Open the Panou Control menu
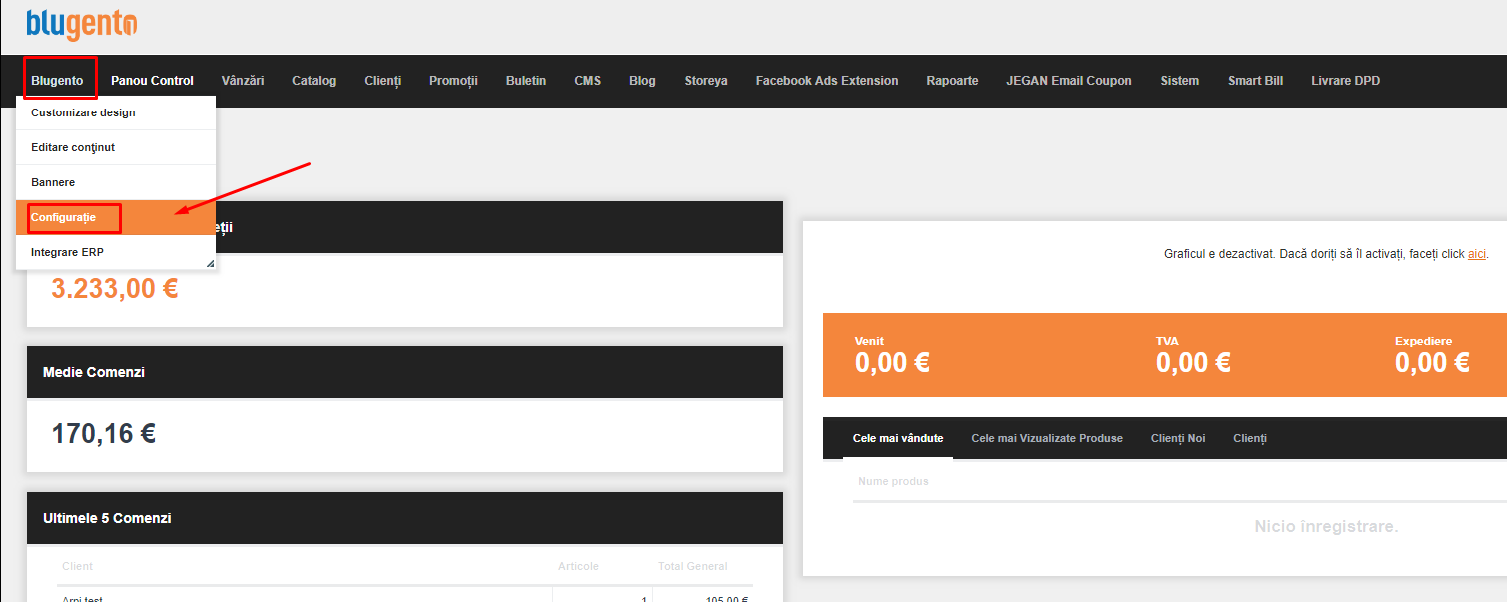 (x=152, y=81)
